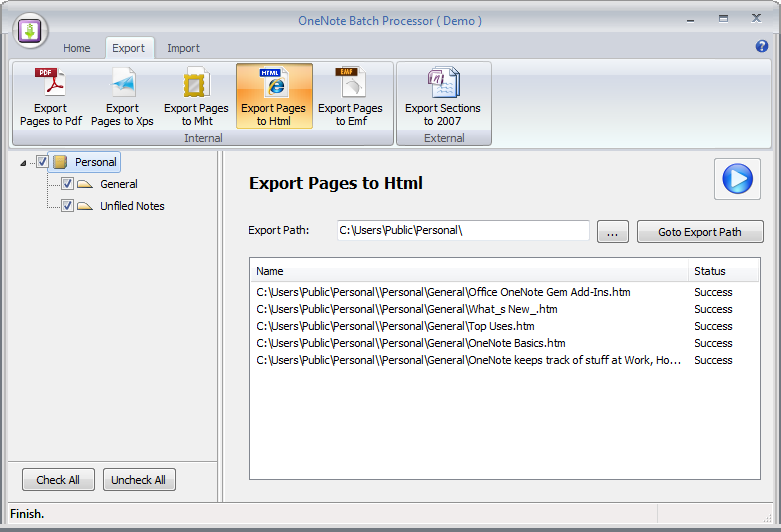This screenshot has height=532, width=781.
Task: Click Goto Export Path button
Action: tap(700, 232)
